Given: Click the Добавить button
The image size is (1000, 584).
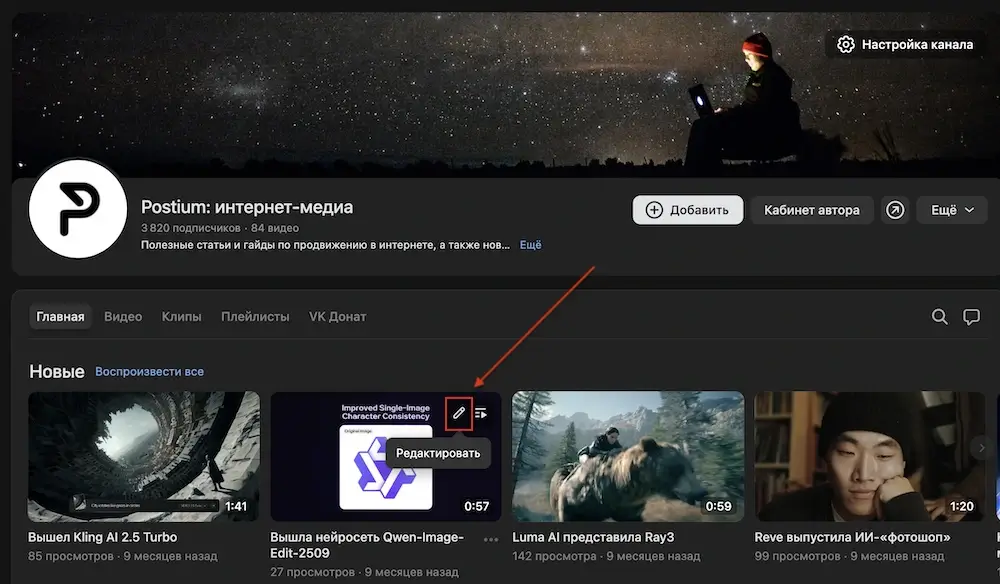Looking at the screenshot, I should click(x=688, y=210).
